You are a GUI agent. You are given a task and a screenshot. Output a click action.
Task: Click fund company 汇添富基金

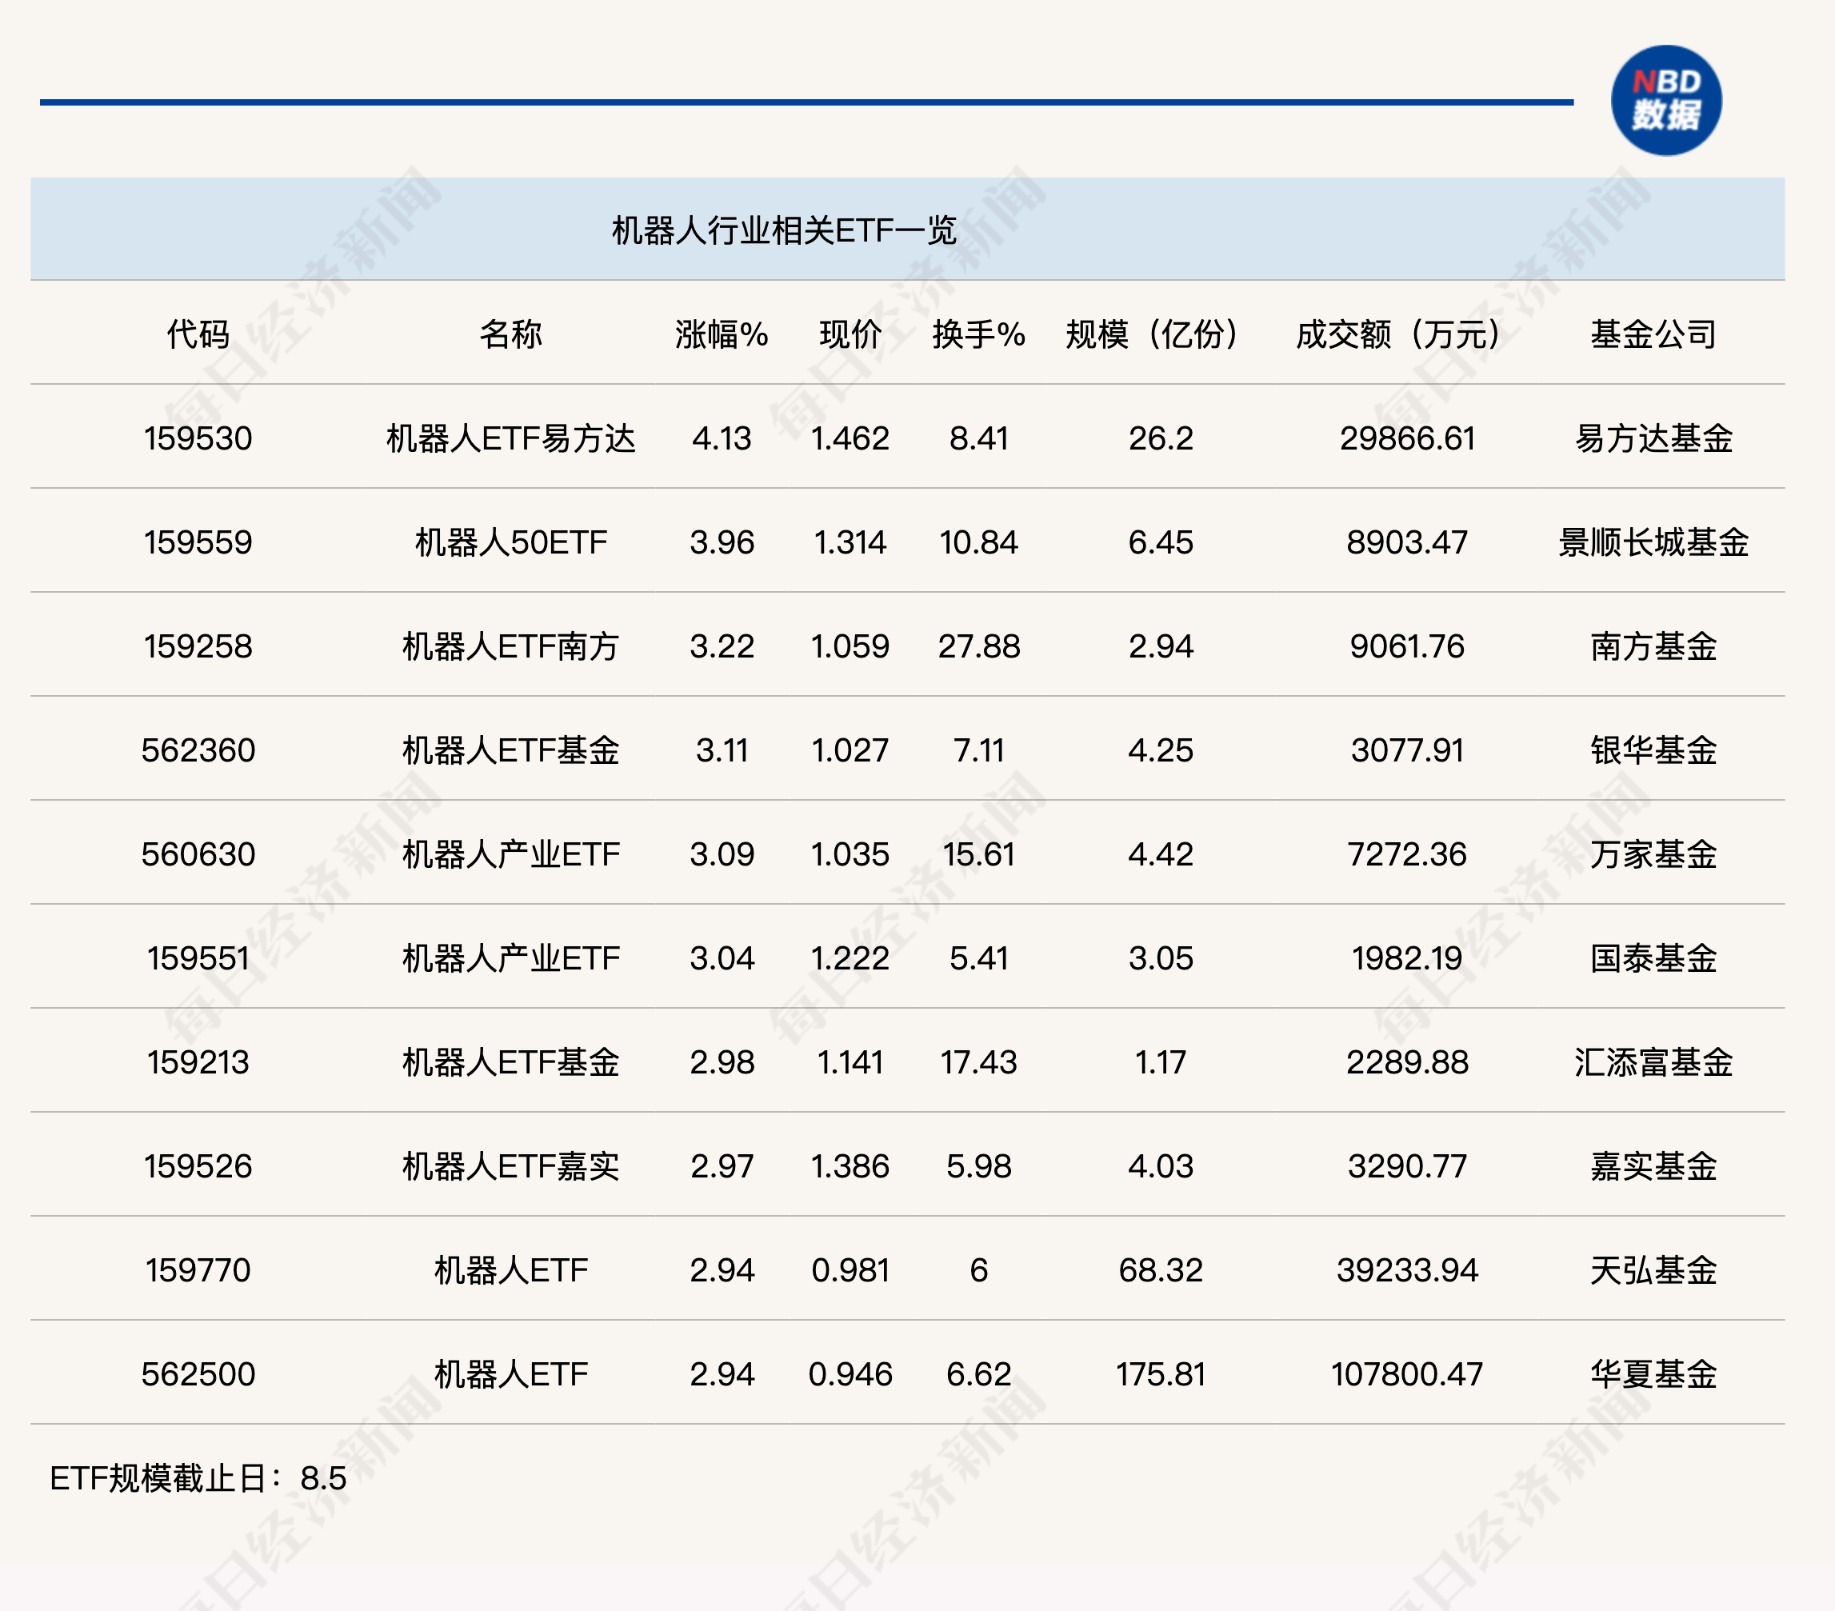click(x=1653, y=1062)
